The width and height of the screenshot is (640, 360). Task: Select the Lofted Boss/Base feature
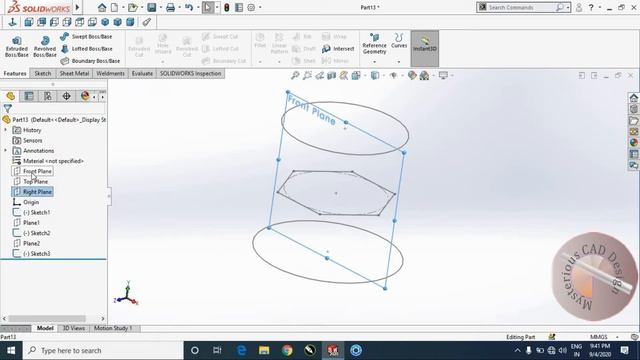click(86, 49)
